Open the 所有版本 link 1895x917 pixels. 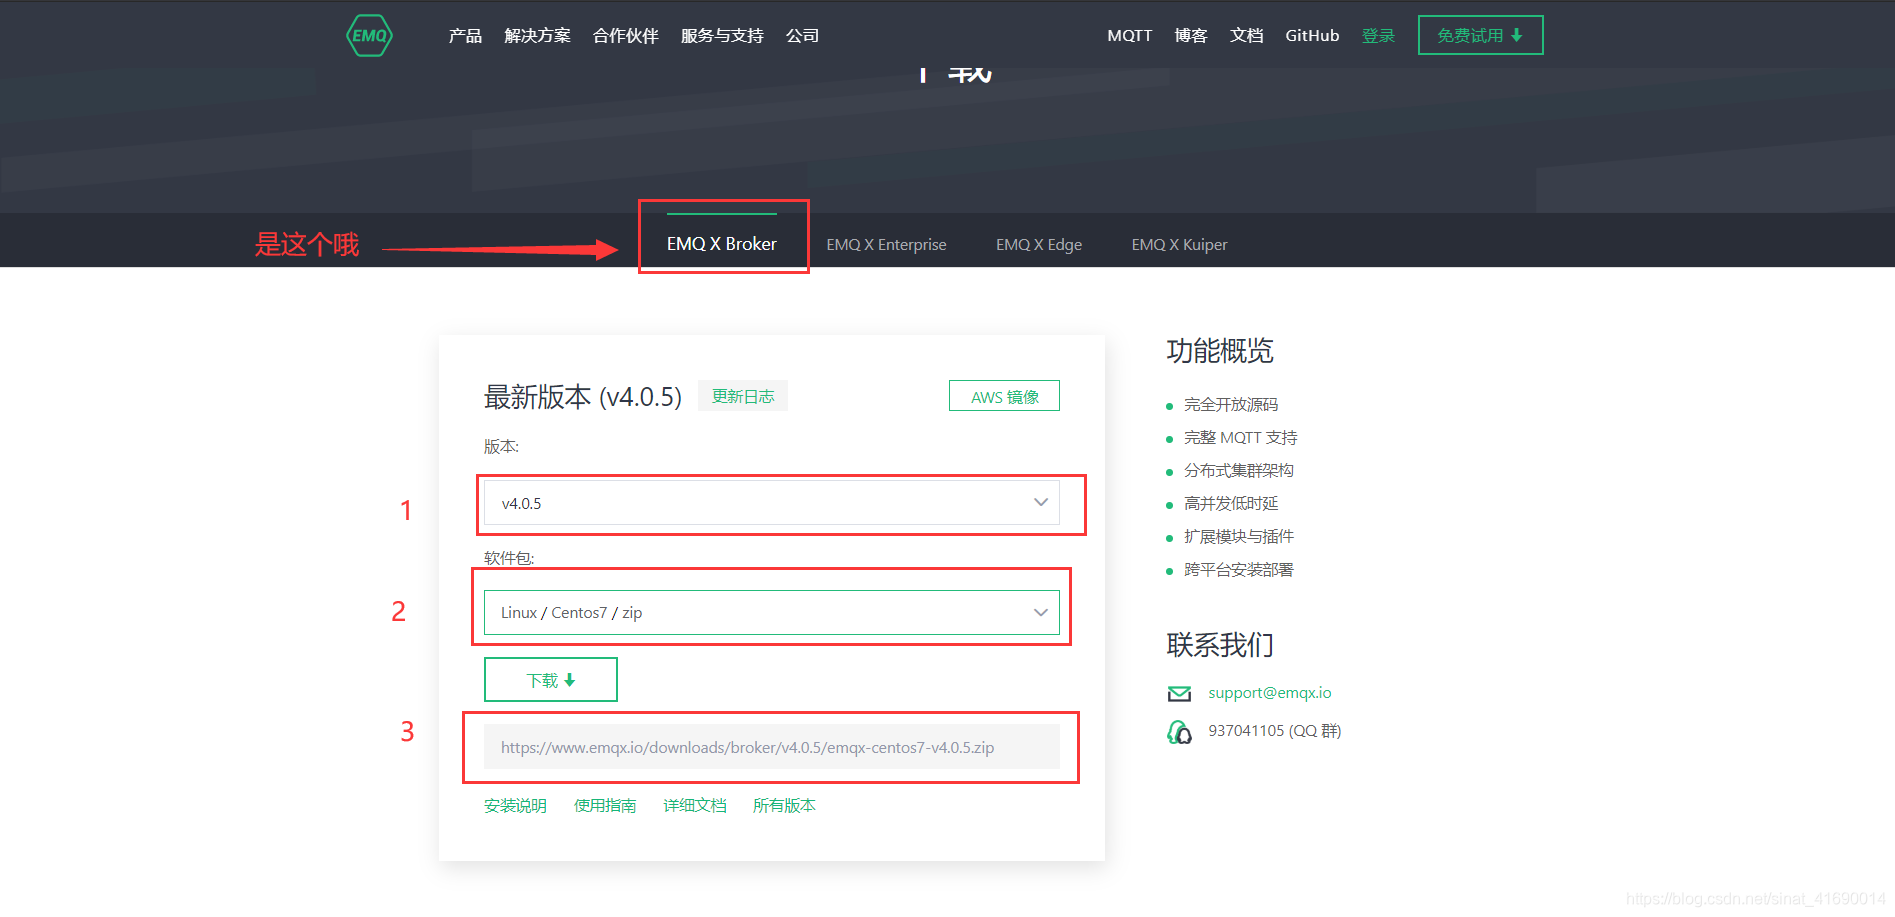pyautogui.click(x=784, y=805)
